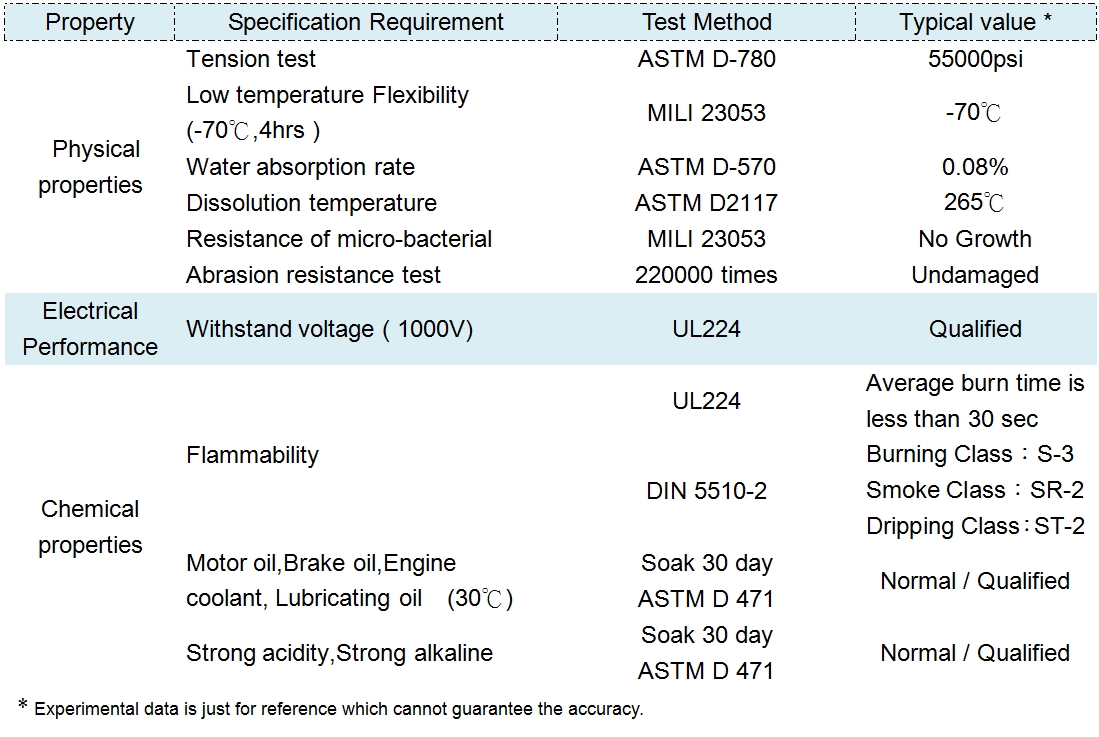The image size is (1099, 737).
Task: Click the Test Method column header
Action: (x=706, y=22)
